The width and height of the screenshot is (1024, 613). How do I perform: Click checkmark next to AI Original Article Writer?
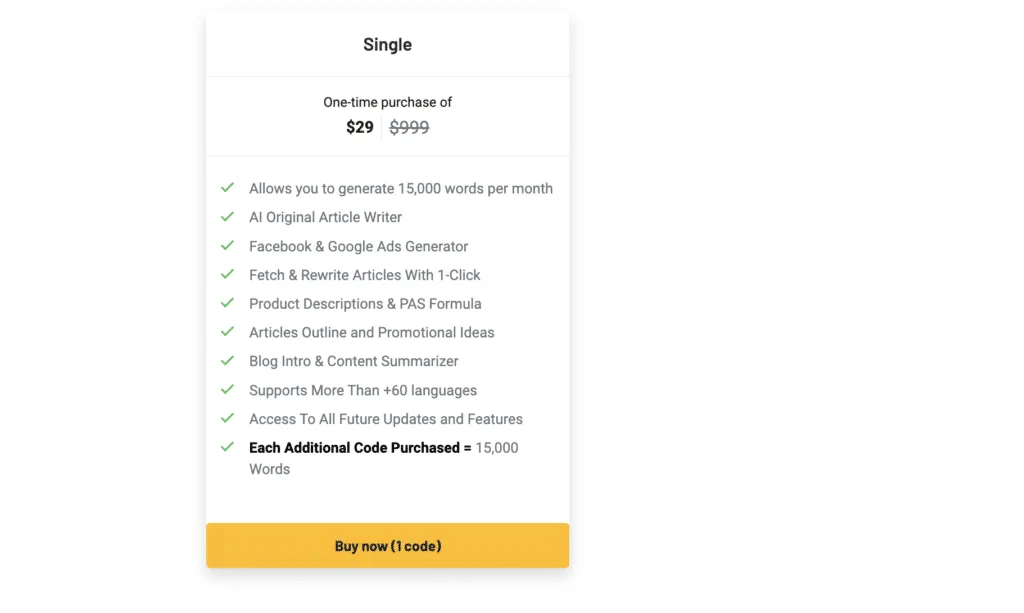click(x=227, y=217)
